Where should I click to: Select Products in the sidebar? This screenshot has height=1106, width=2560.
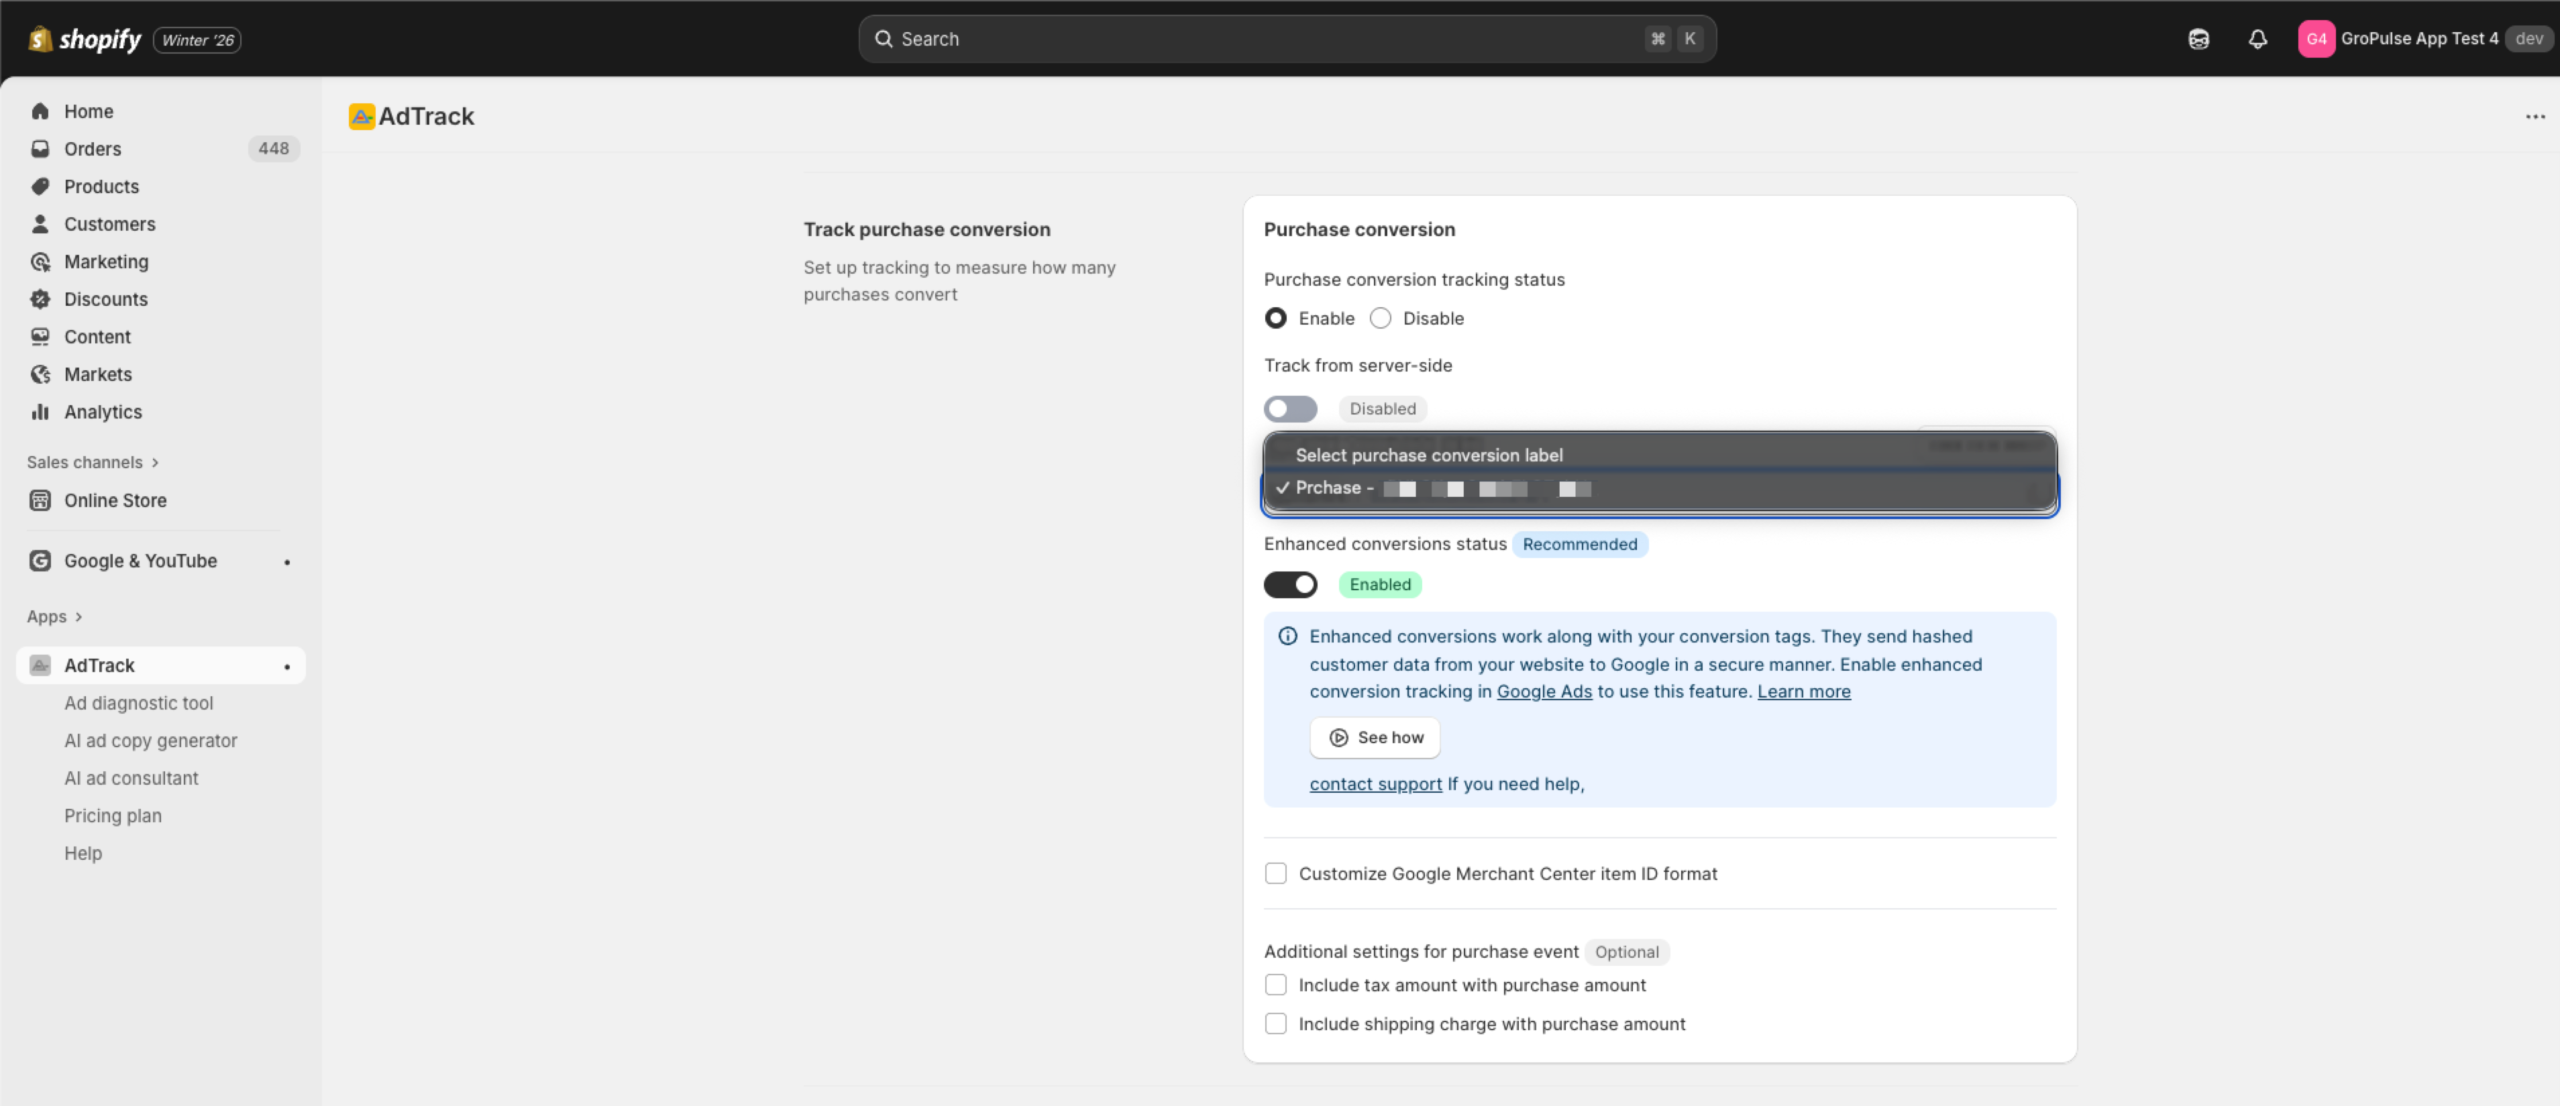[x=102, y=186]
